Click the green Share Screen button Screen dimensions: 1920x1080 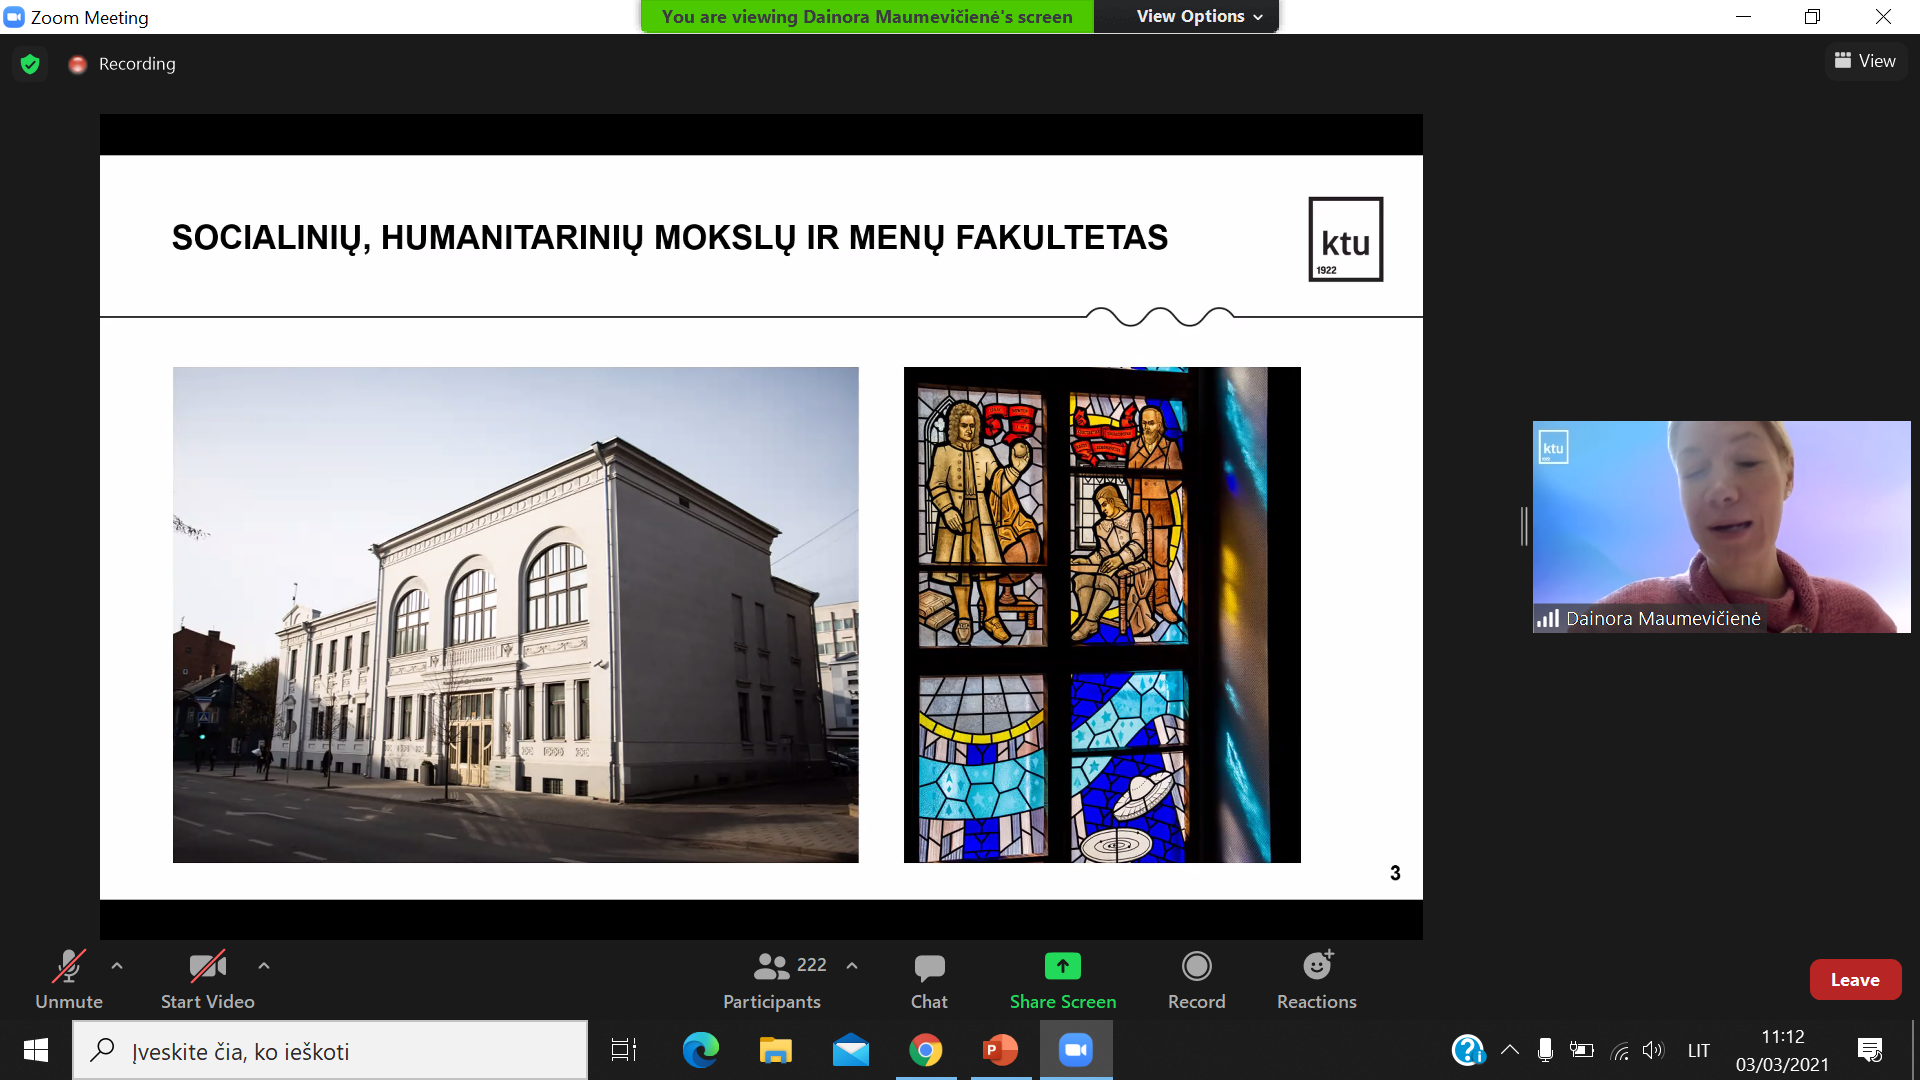(x=1063, y=980)
